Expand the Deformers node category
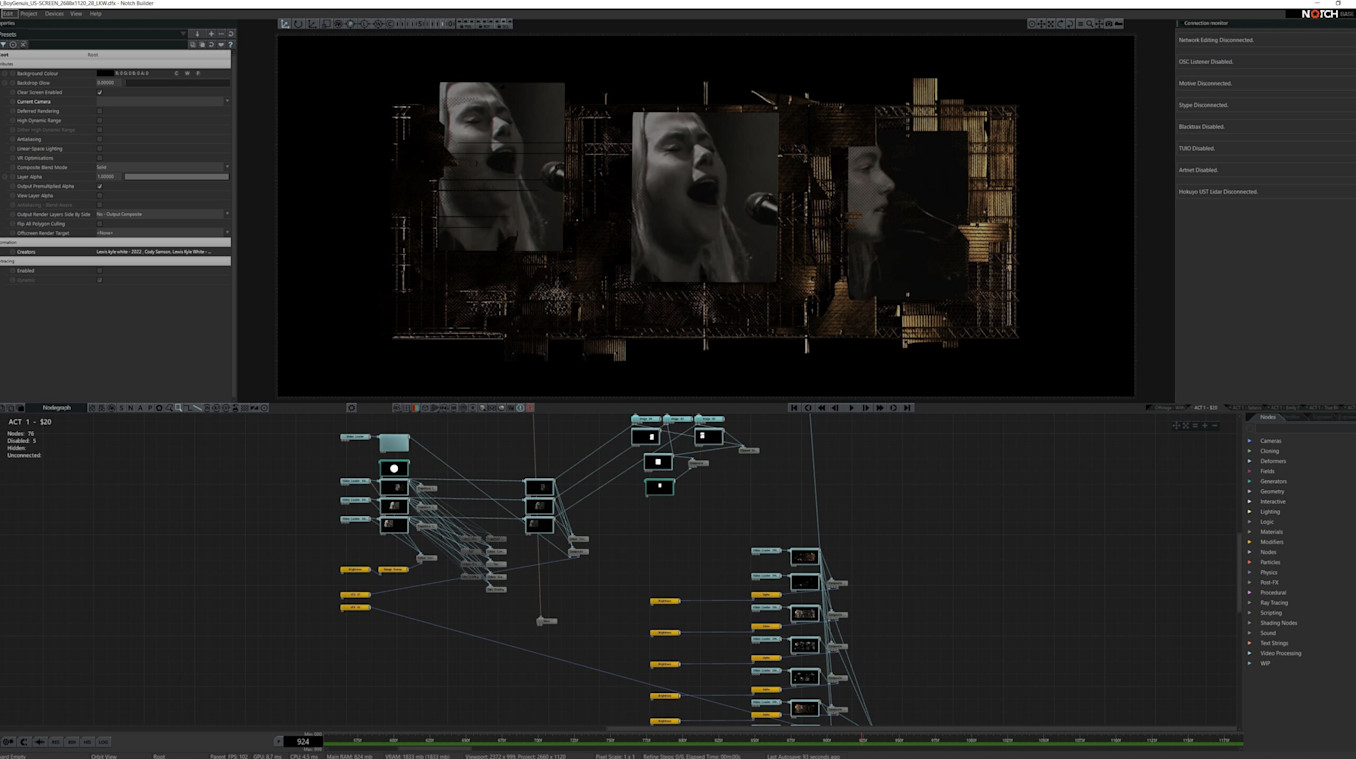Screen dimensions: 1356x759 click(x=1249, y=461)
